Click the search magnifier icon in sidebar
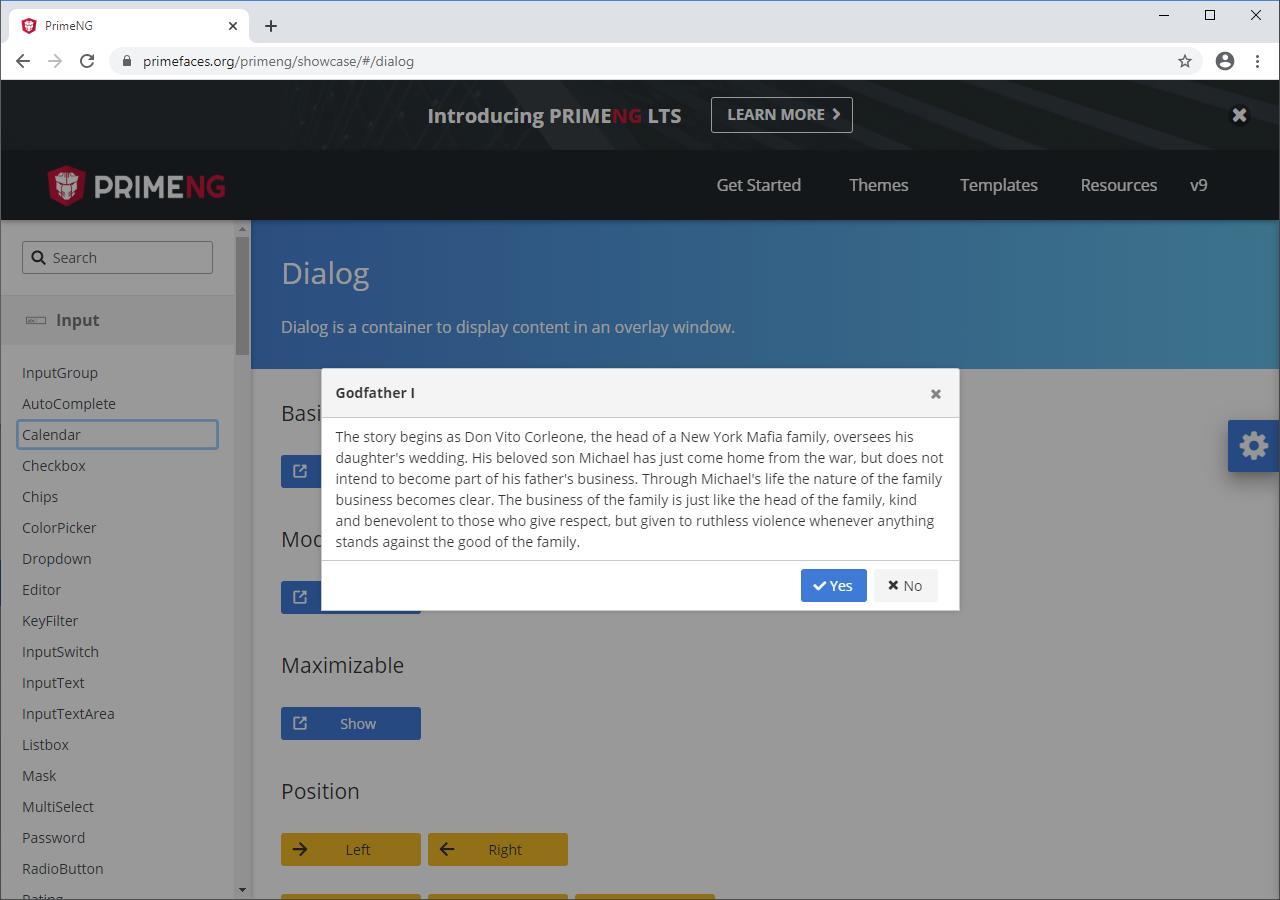 click(x=38, y=257)
